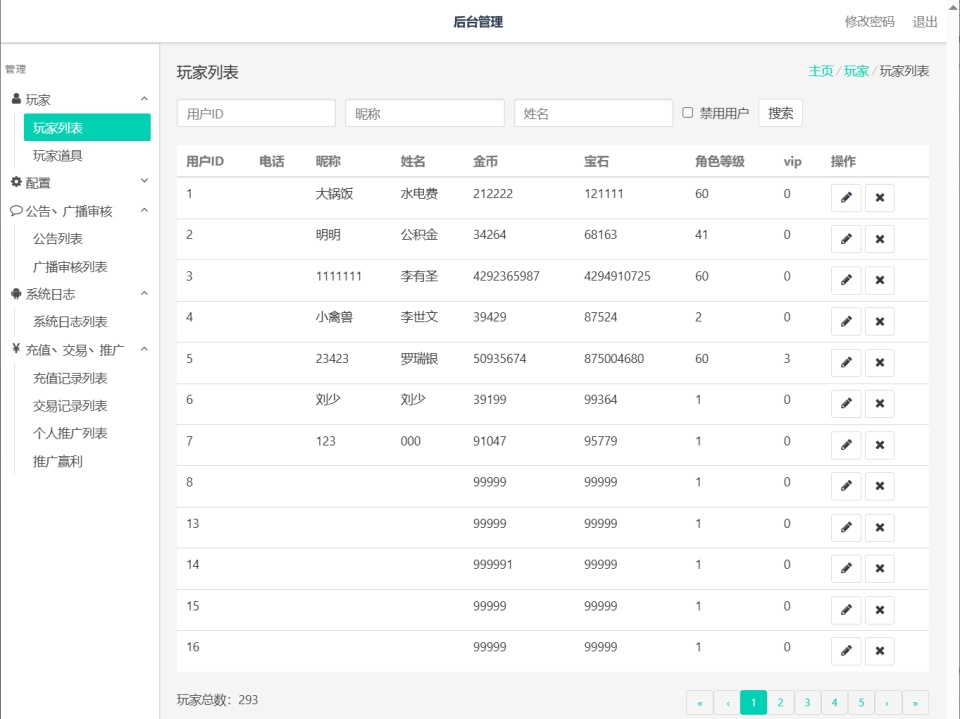960x719 pixels.
Task: Edit user 1 with pencil icon
Action: click(846, 198)
